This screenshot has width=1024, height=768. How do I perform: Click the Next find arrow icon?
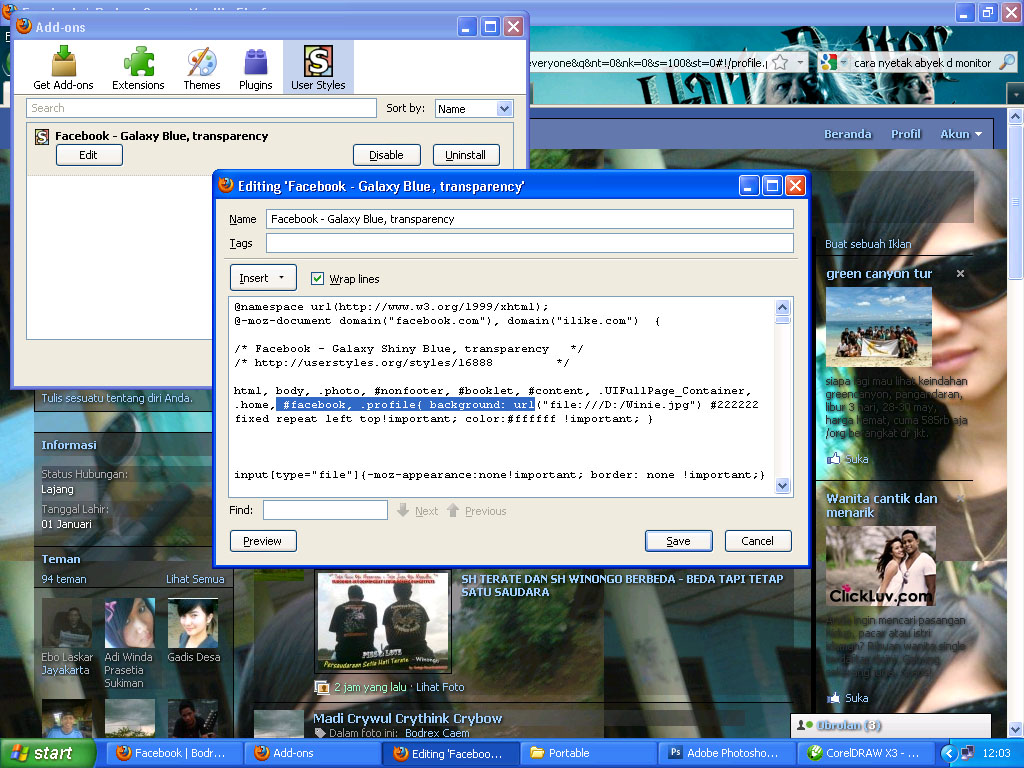click(403, 510)
